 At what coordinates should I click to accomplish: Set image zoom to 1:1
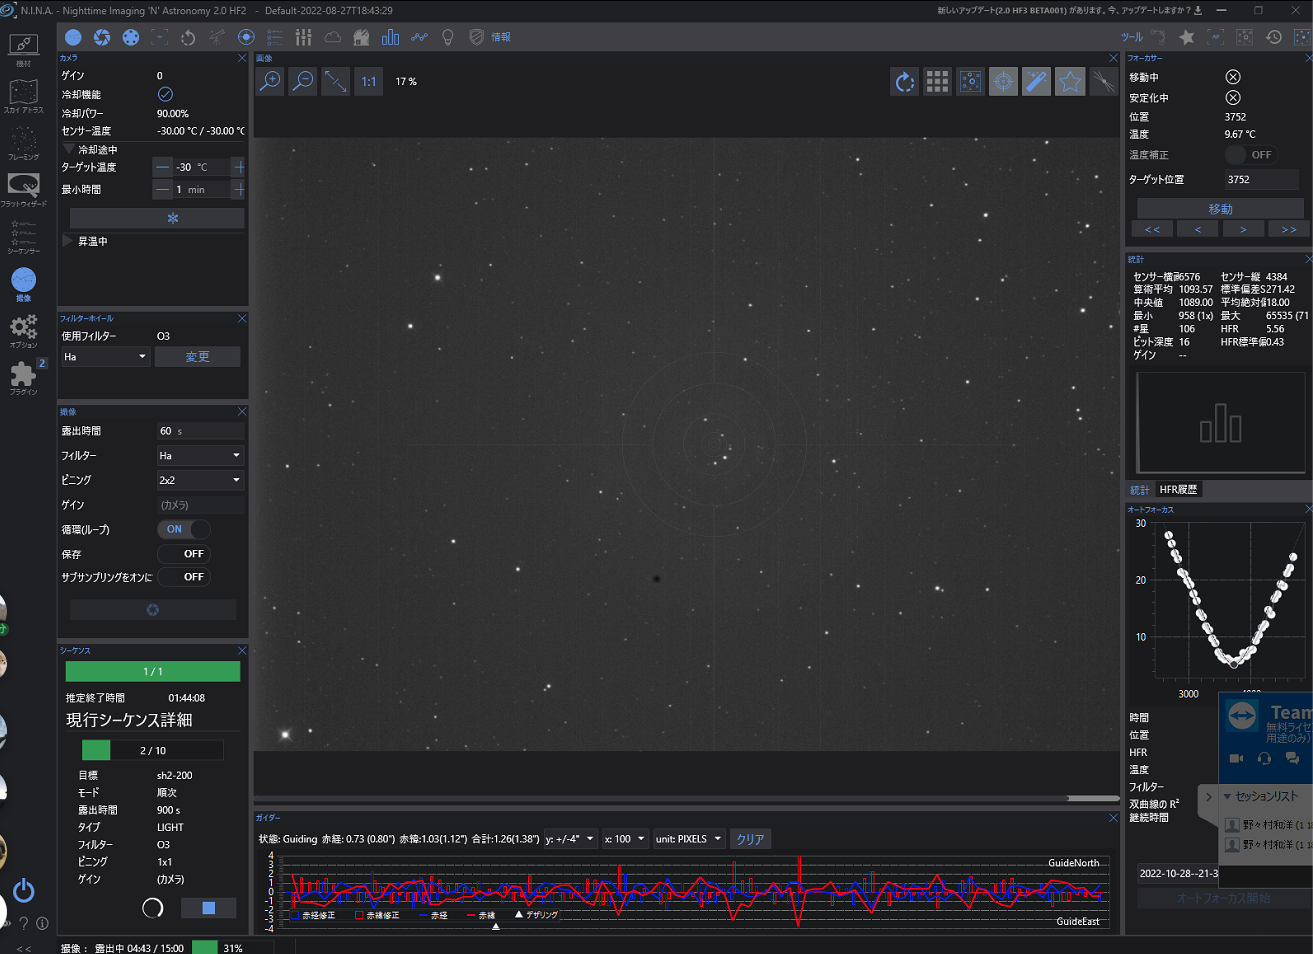369,82
